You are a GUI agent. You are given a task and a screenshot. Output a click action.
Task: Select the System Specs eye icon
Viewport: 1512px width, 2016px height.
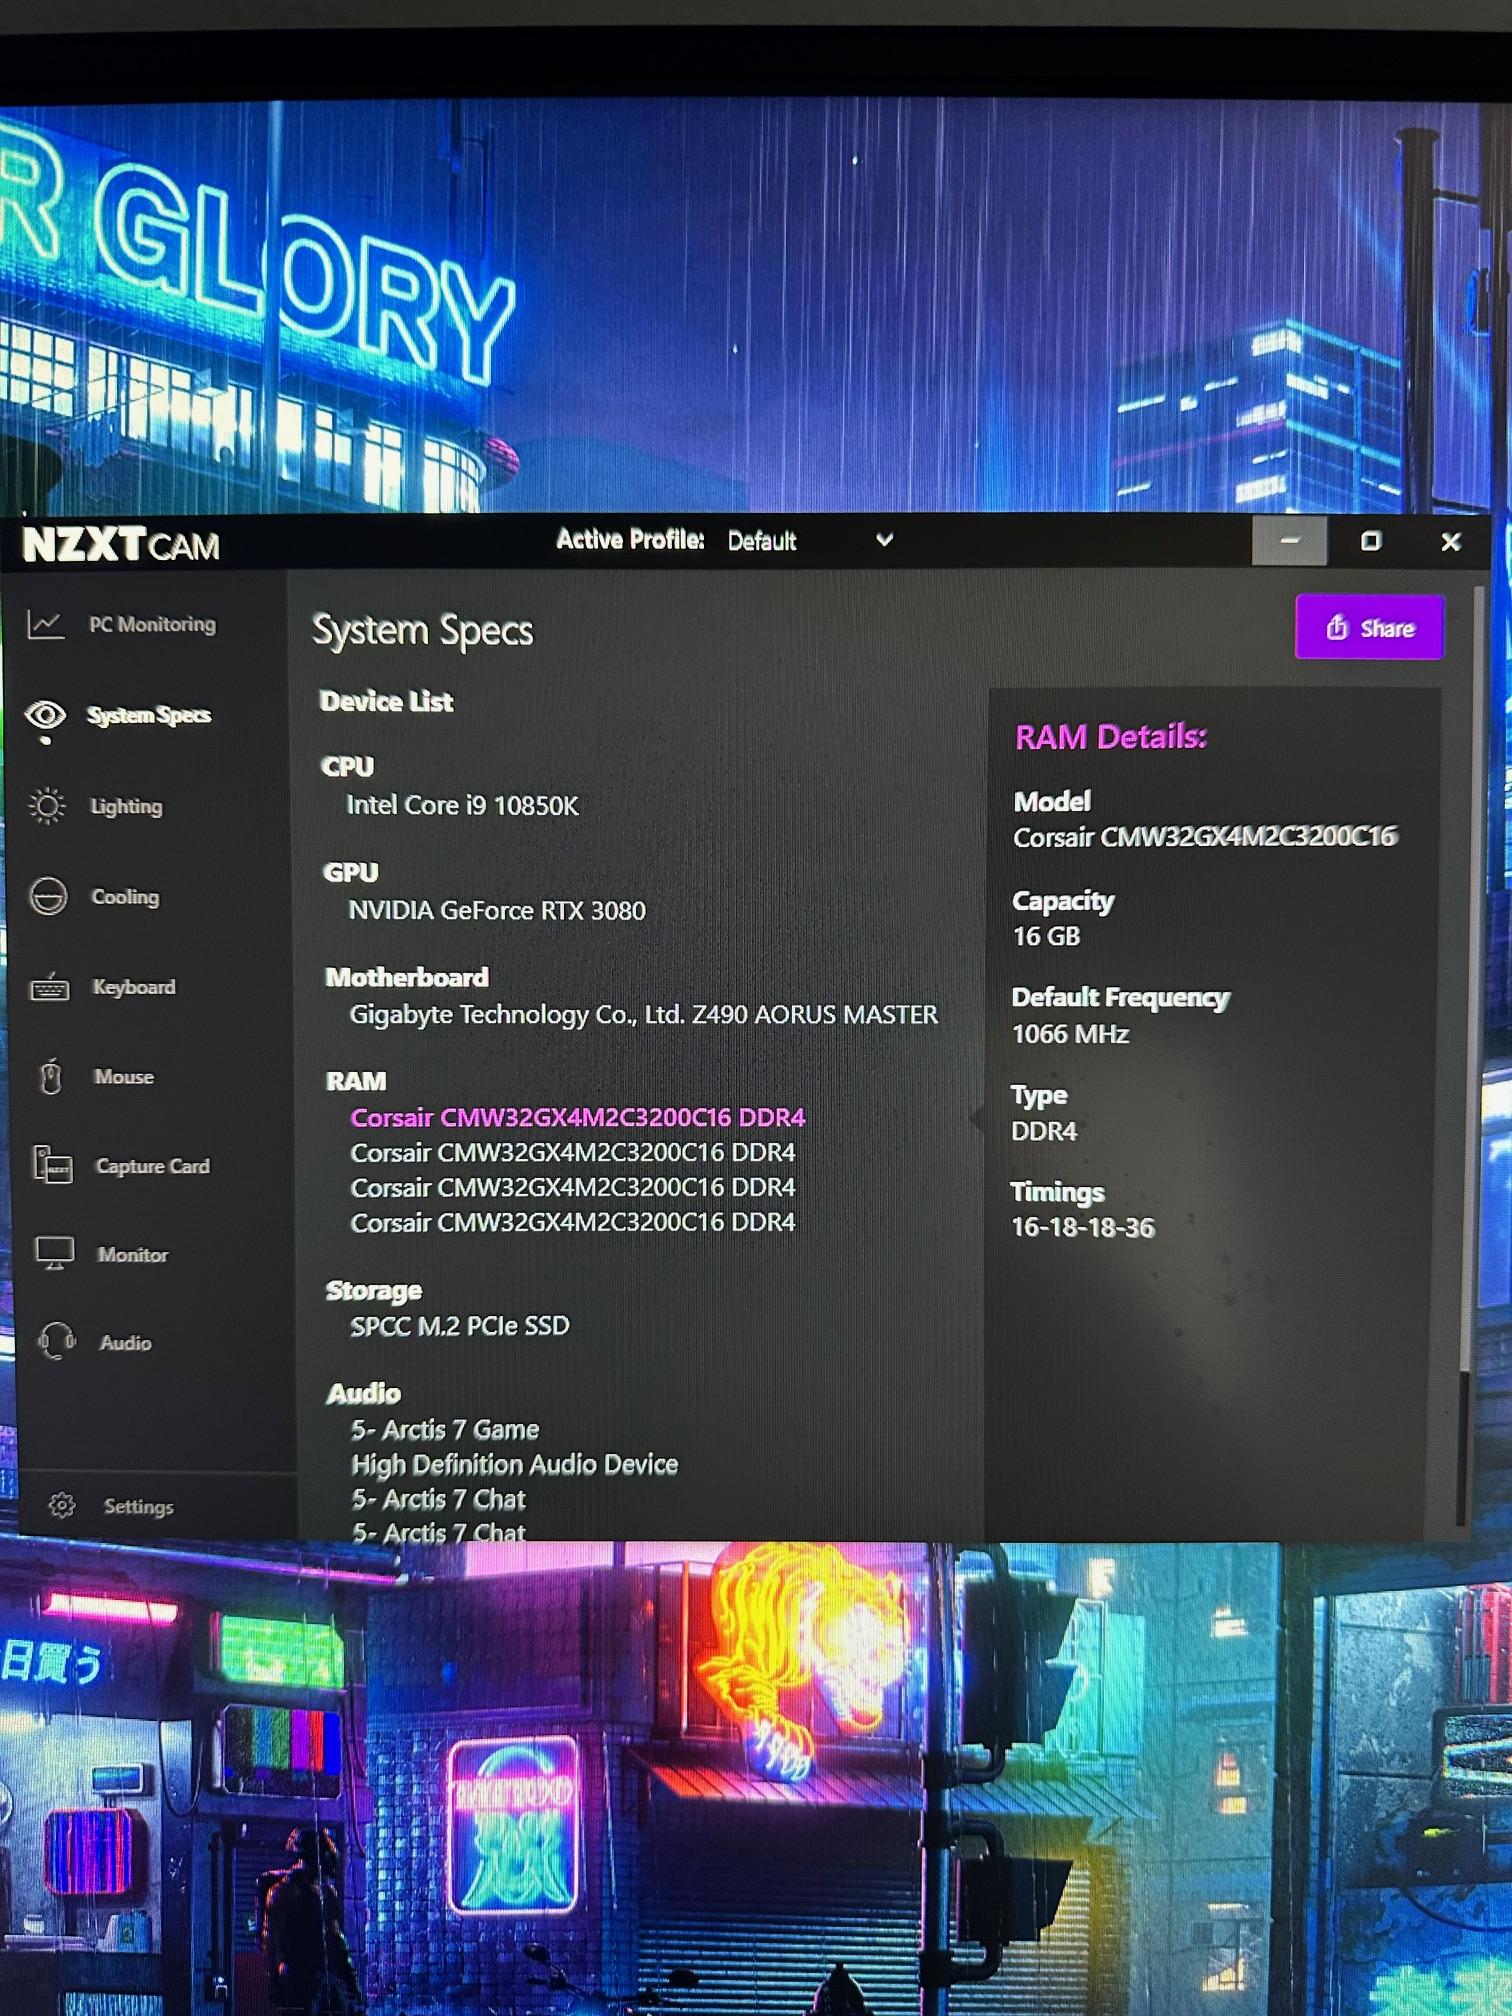(45, 715)
